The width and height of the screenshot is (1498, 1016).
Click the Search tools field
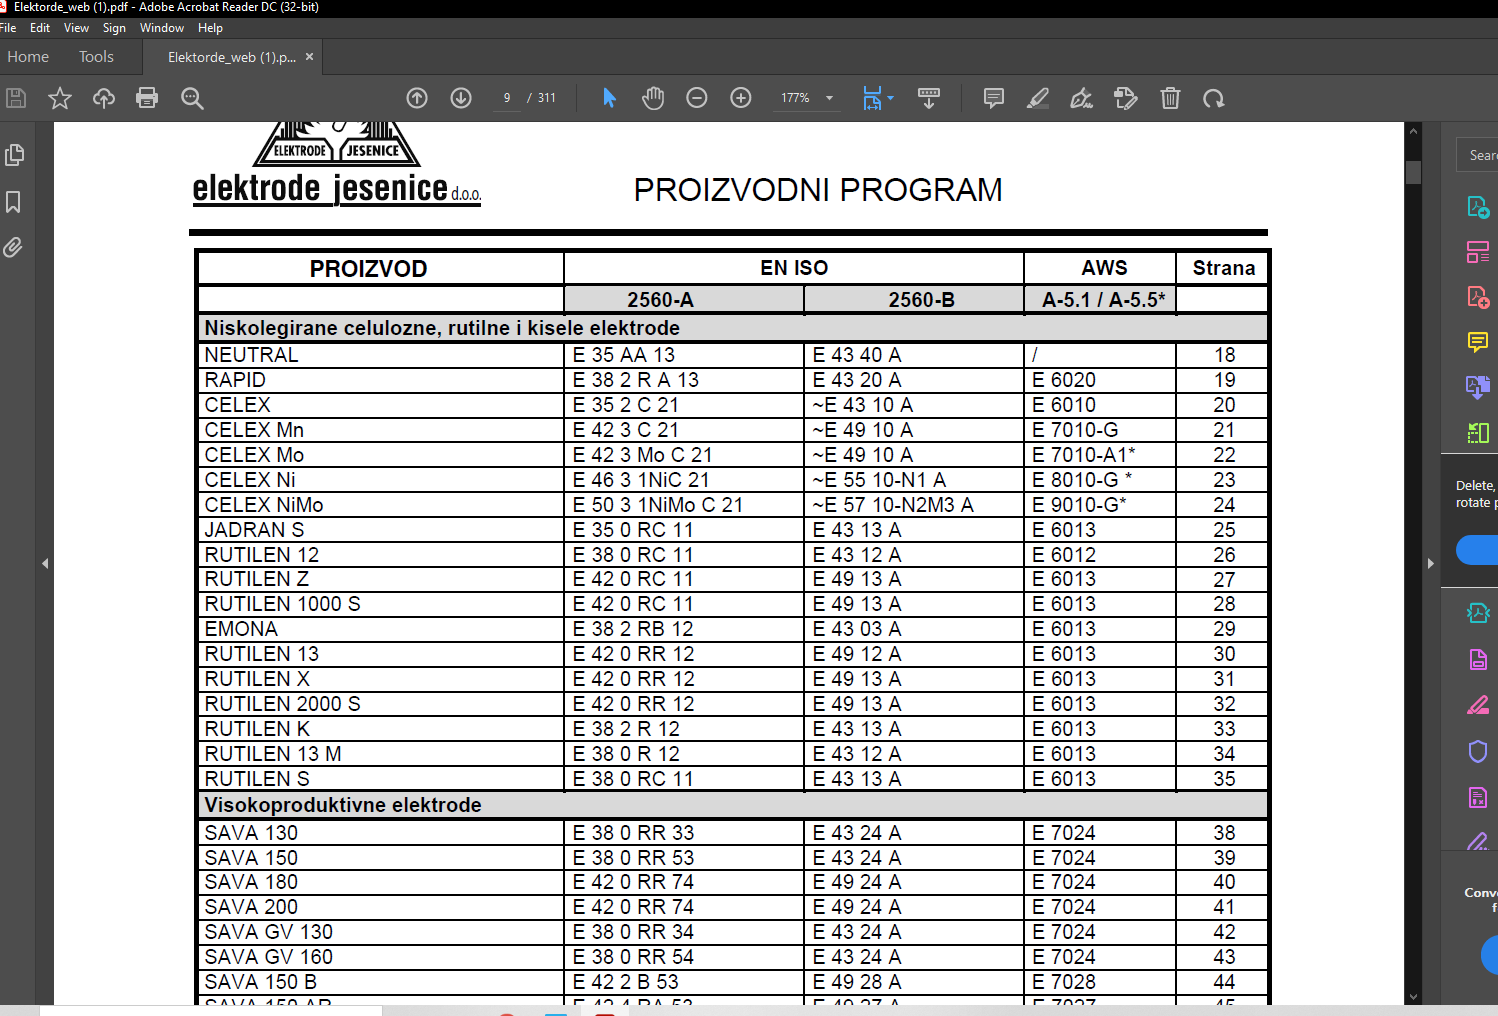[x=1478, y=155]
